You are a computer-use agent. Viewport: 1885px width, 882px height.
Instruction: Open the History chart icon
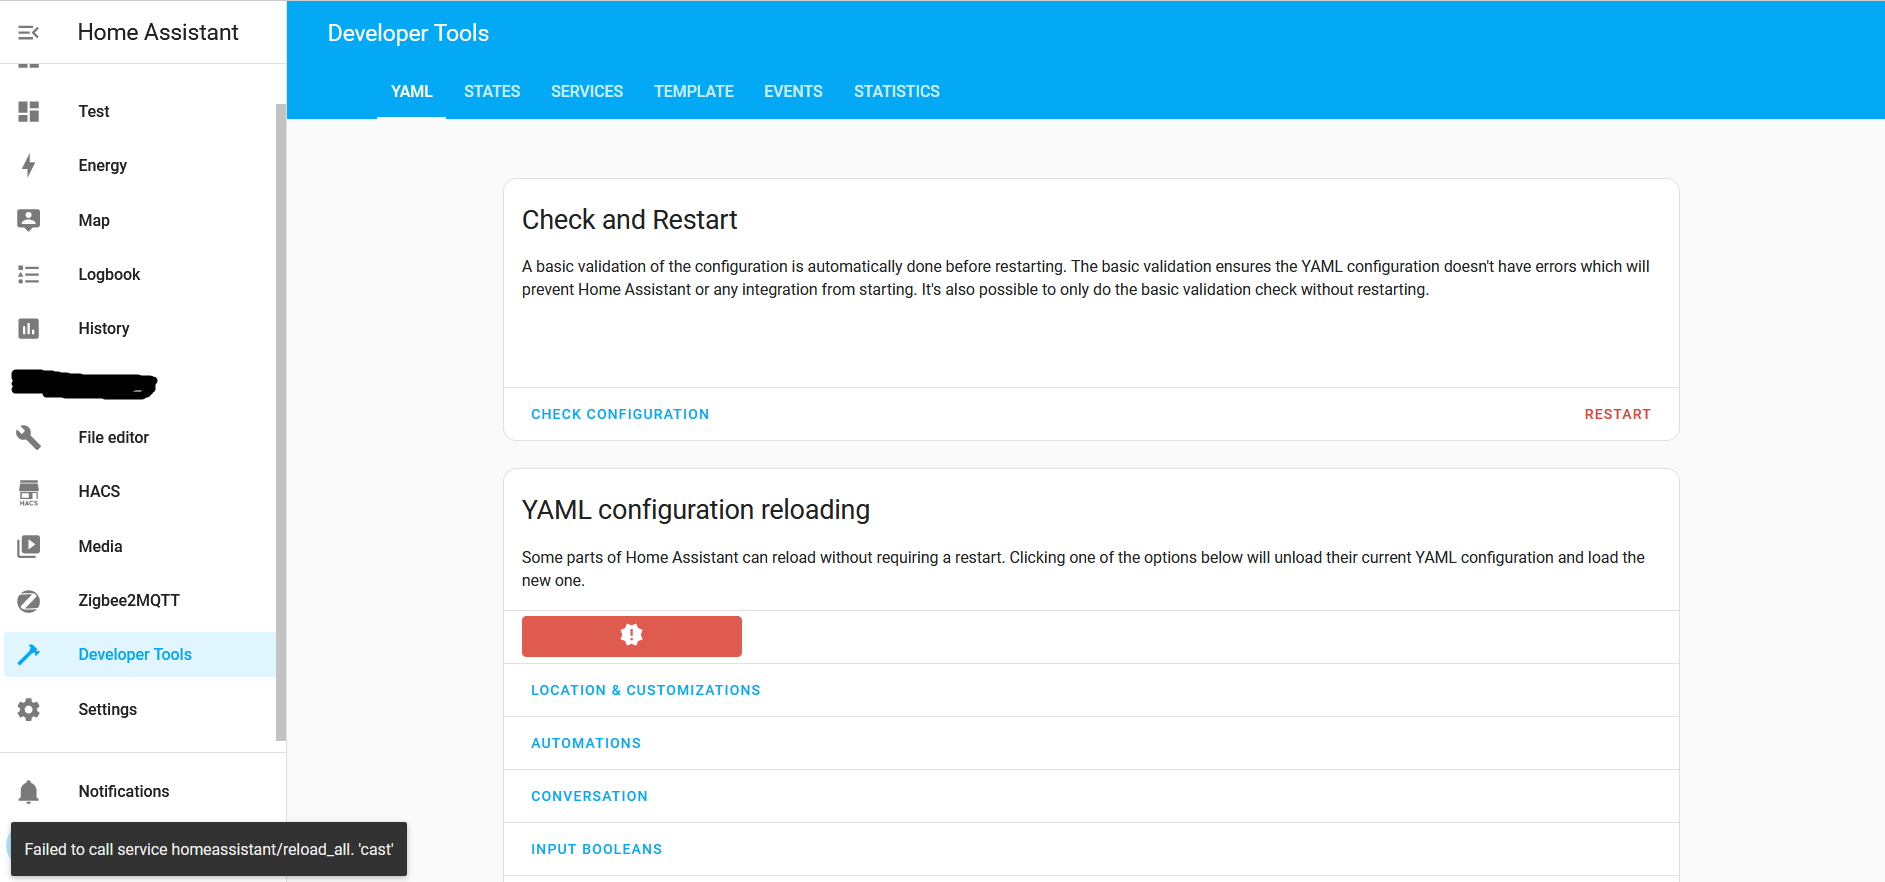tap(29, 328)
